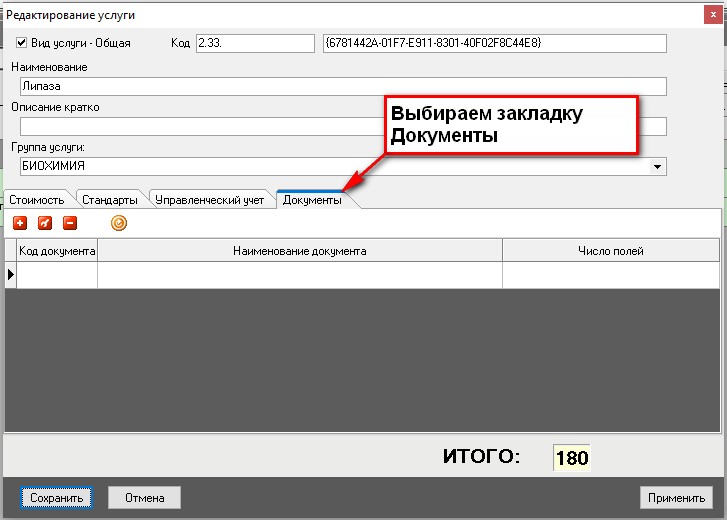Close the 'Редактирование услуги' window

click(713, 15)
